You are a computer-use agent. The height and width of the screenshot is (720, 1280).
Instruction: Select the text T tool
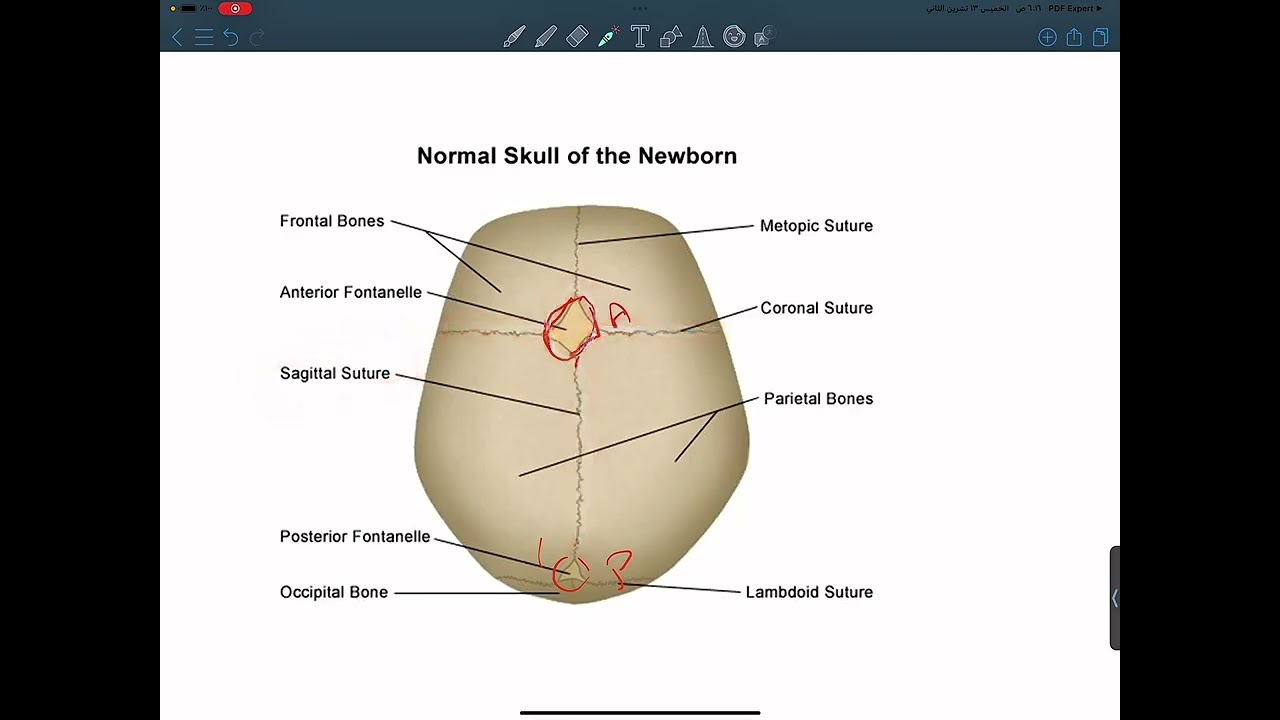tap(640, 37)
